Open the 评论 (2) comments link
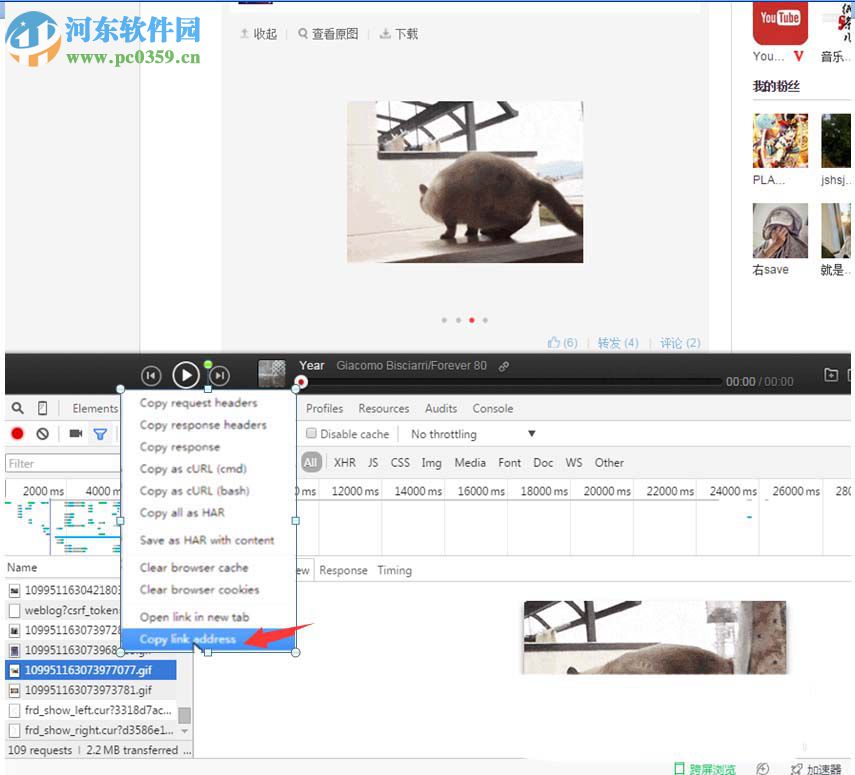The width and height of the screenshot is (855, 775). 679,342
